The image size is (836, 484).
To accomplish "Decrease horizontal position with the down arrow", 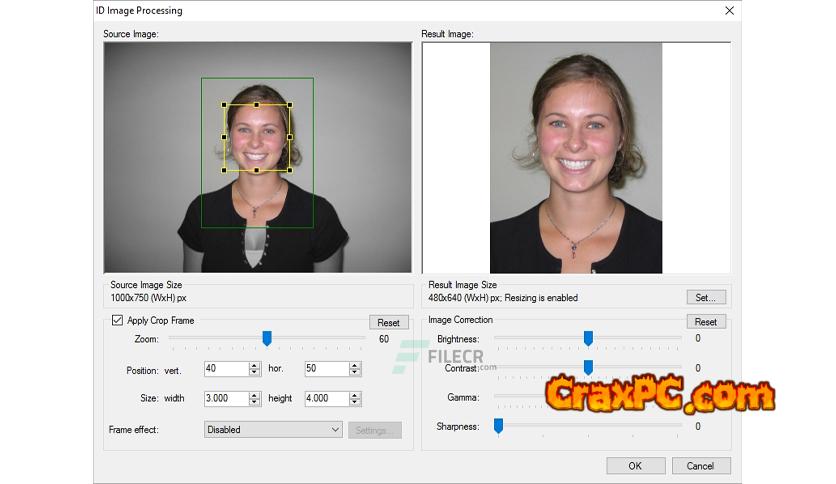I will coord(354,373).
